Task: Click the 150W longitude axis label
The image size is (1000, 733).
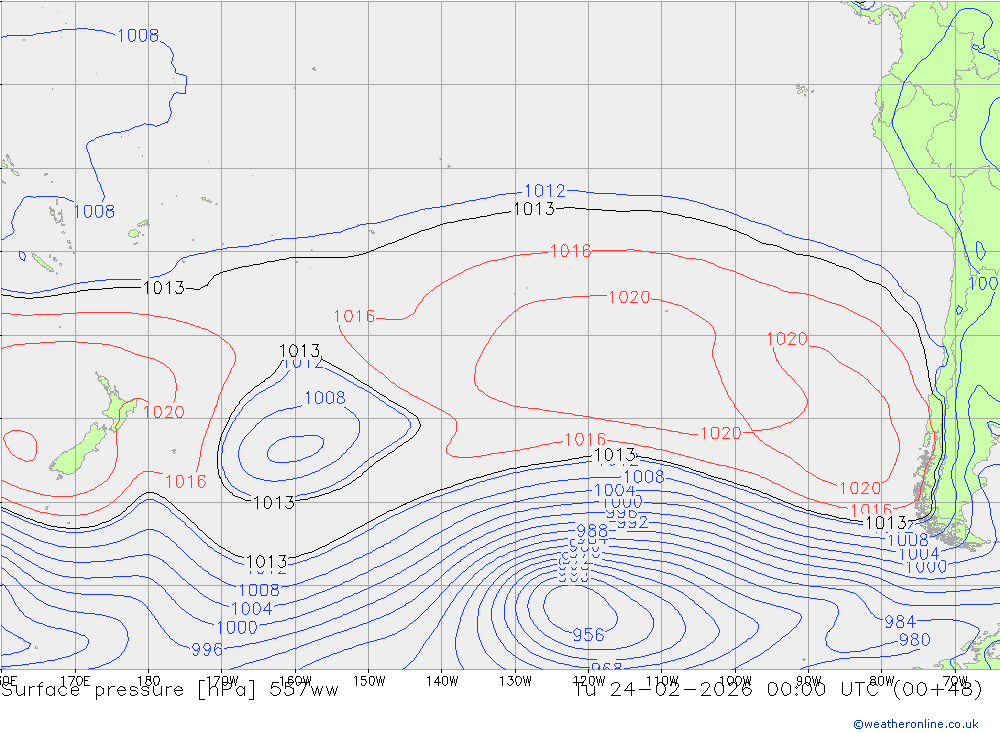Action: [x=369, y=681]
